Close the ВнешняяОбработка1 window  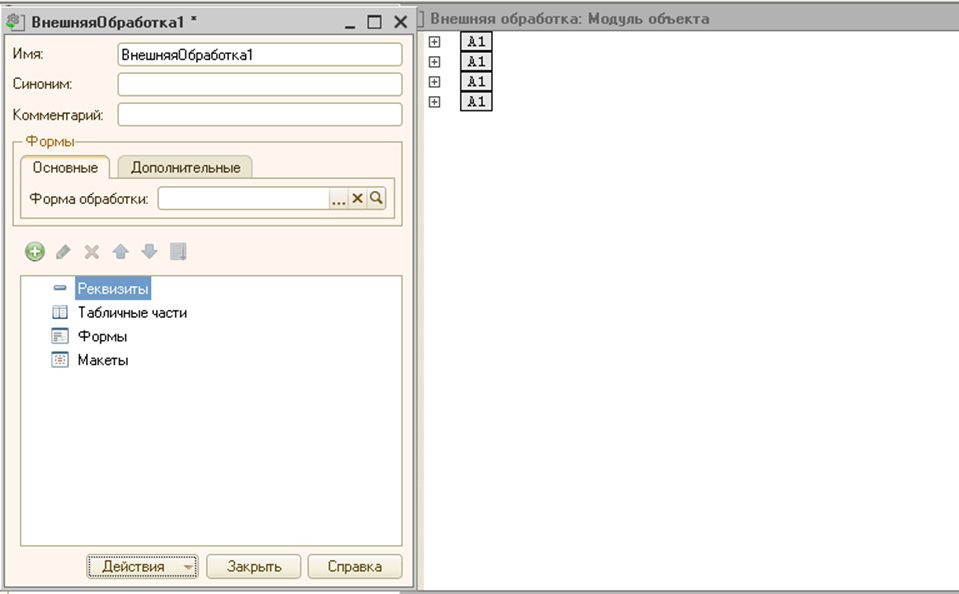click(x=401, y=23)
